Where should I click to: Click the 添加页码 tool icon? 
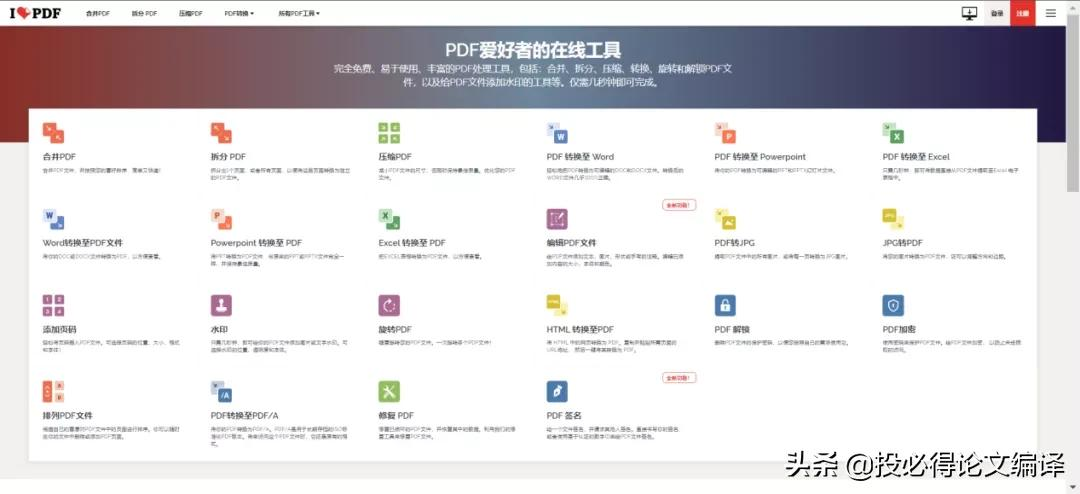pos(54,305)
